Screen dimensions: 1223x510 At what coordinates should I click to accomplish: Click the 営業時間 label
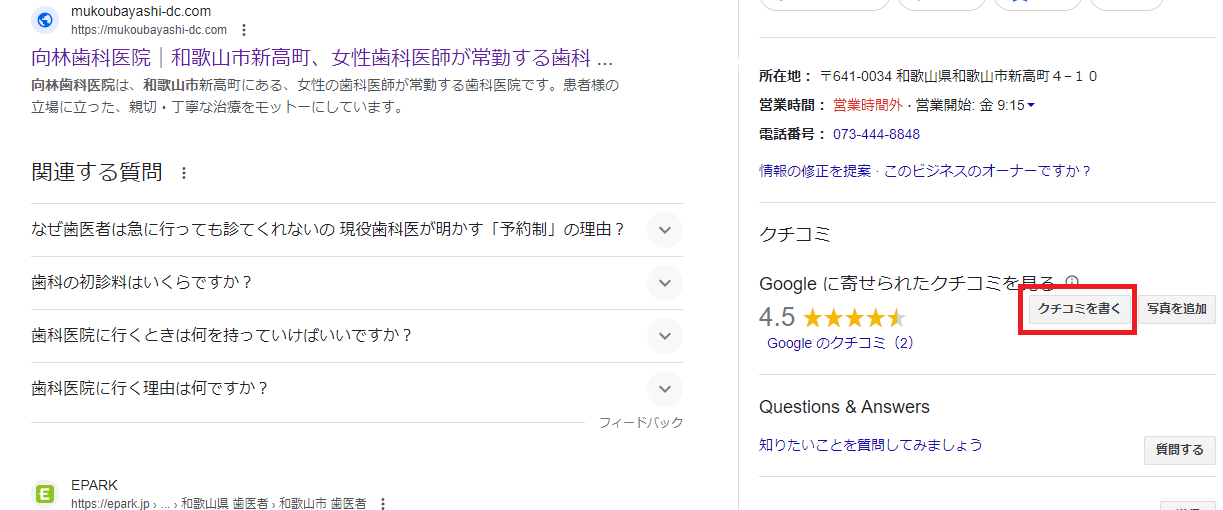793,105
